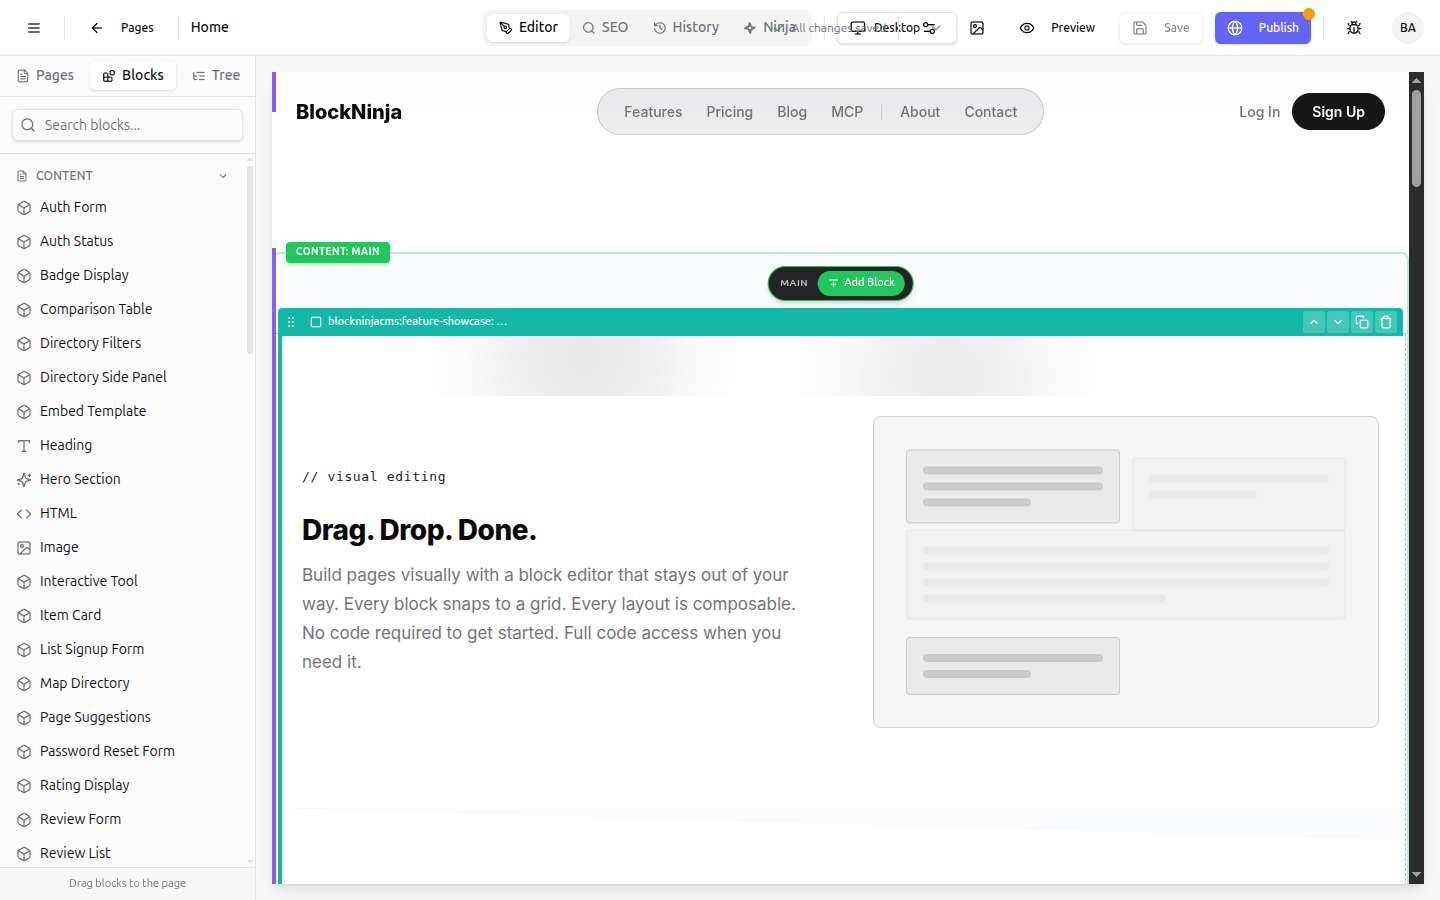Select Review Form block
Image resolution: width=1440 pixels, height=900 pixels.
point(126,819)
